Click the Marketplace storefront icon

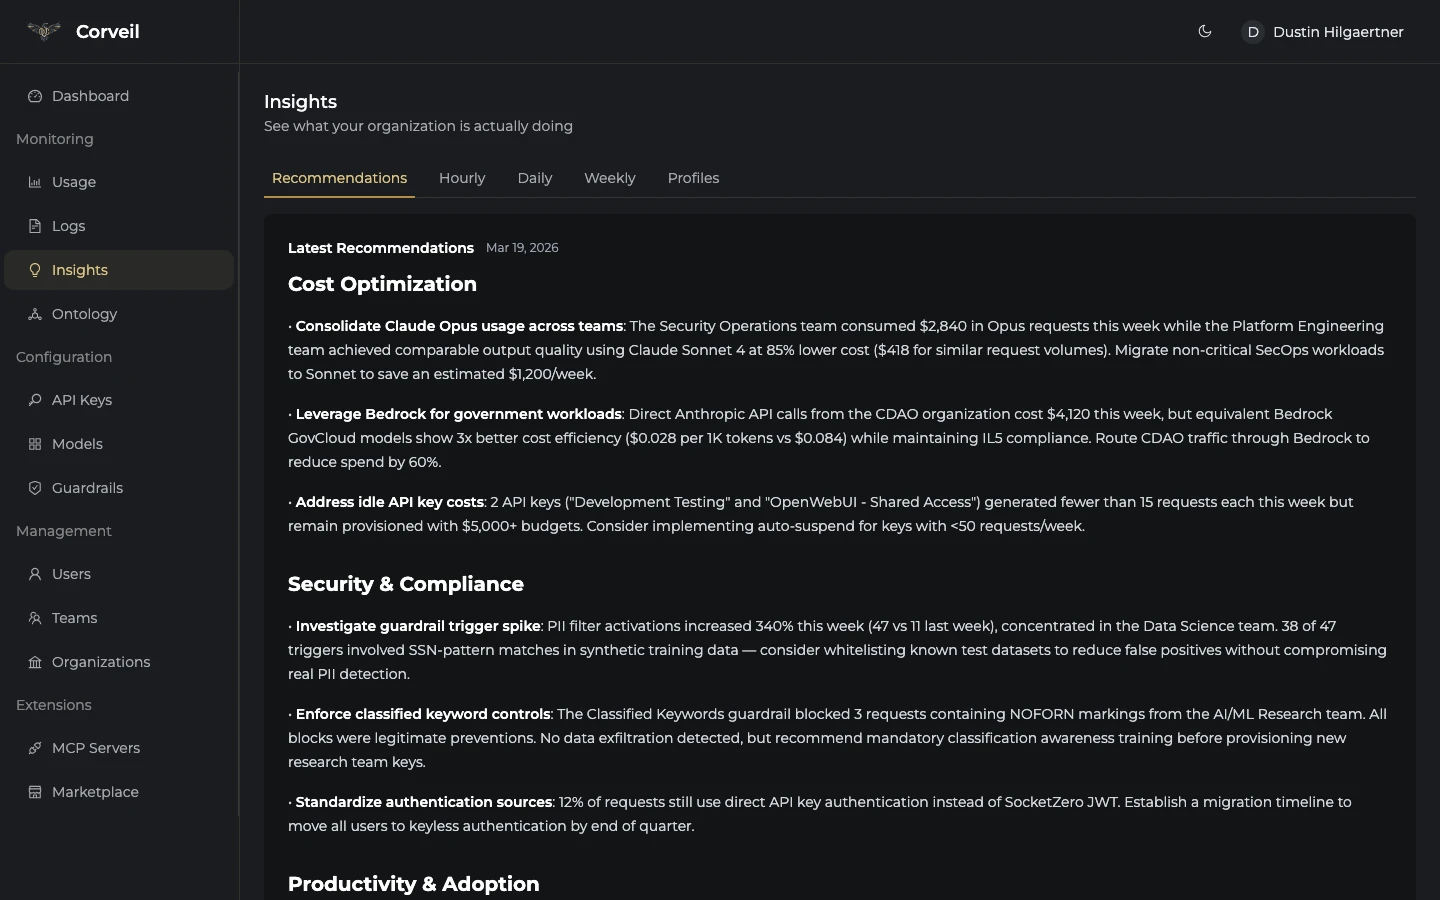click(x=34, y=791)
